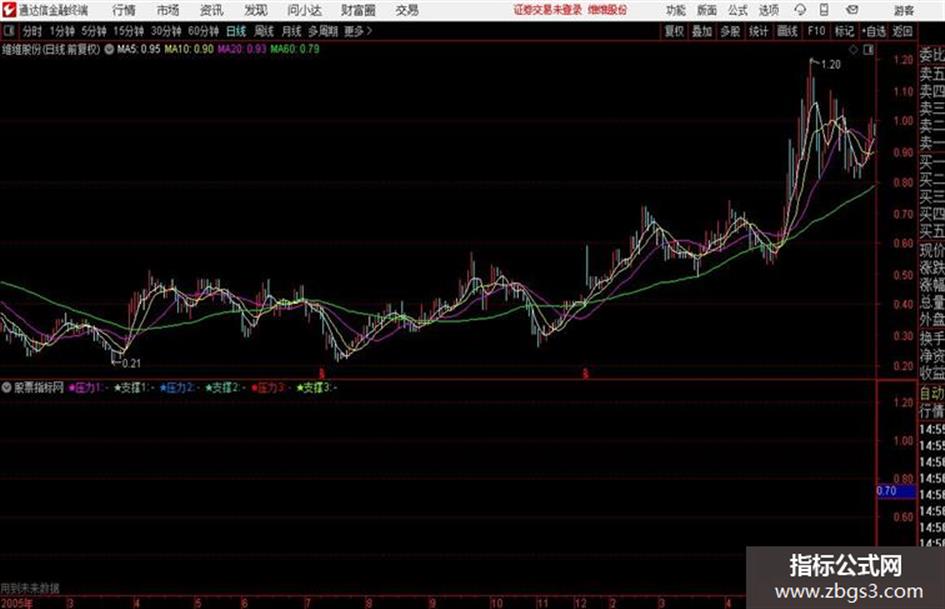Screen dimensions: 945x609
Task: Open the 资讯 menu
Action: (212, 10)
